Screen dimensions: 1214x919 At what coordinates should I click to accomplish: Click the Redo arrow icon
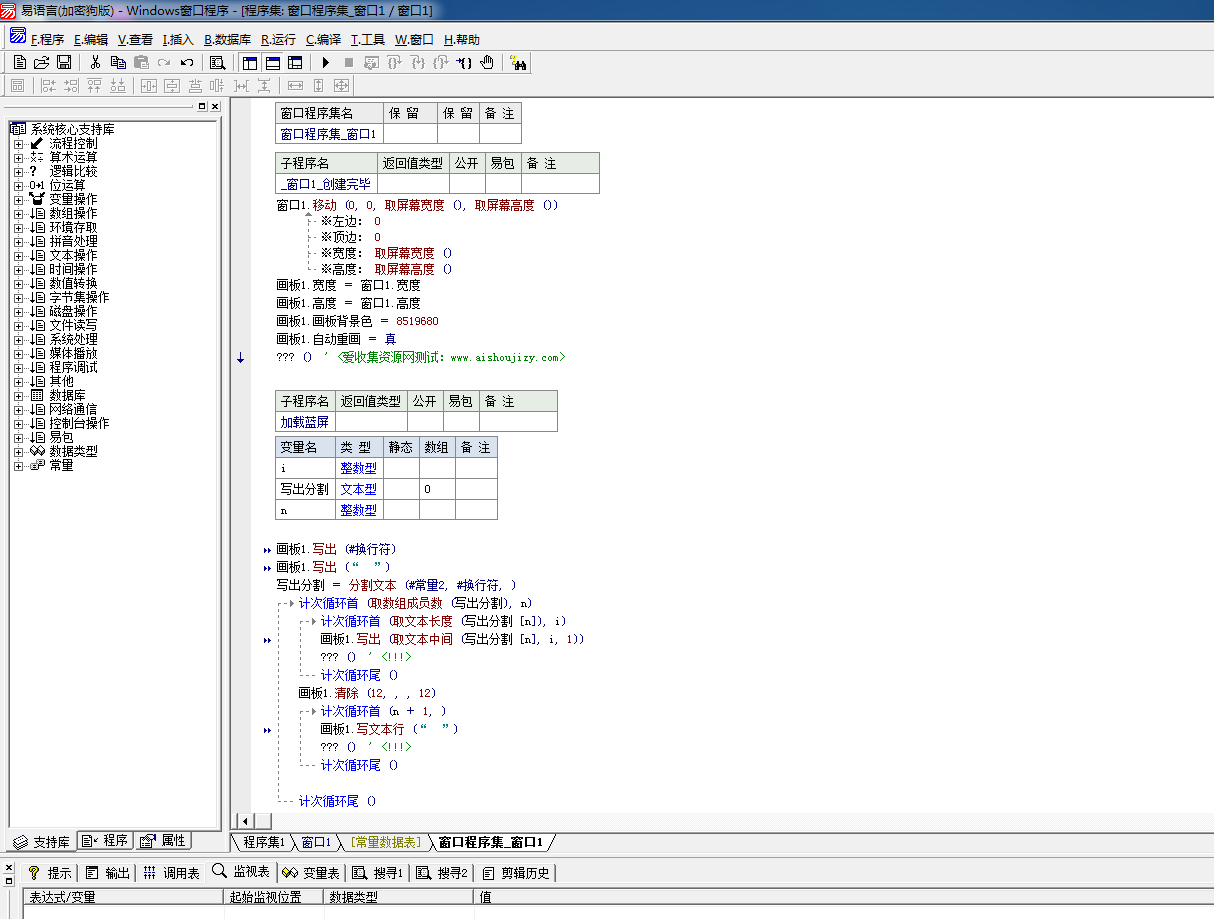pos(164,62)
